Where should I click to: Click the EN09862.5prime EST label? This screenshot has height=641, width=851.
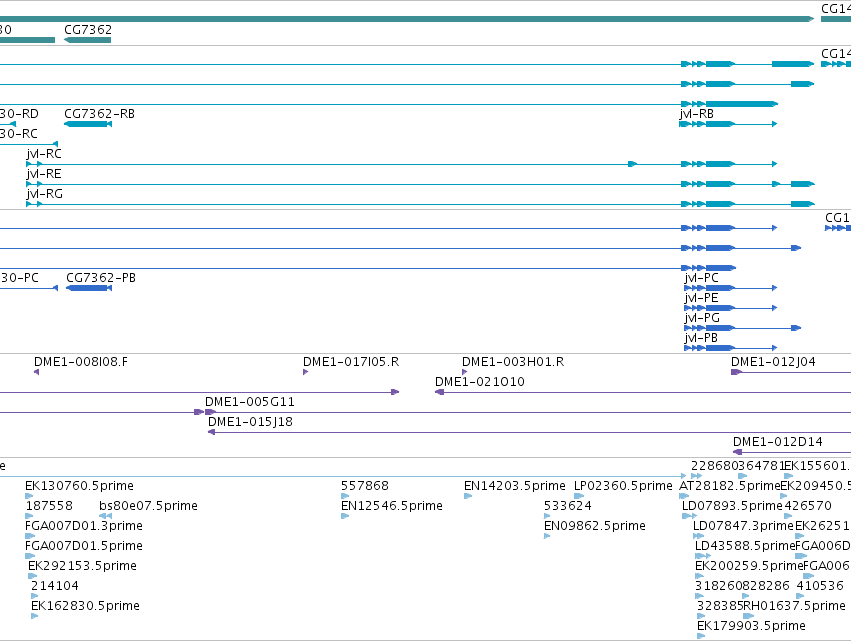(x=595, y=526)
